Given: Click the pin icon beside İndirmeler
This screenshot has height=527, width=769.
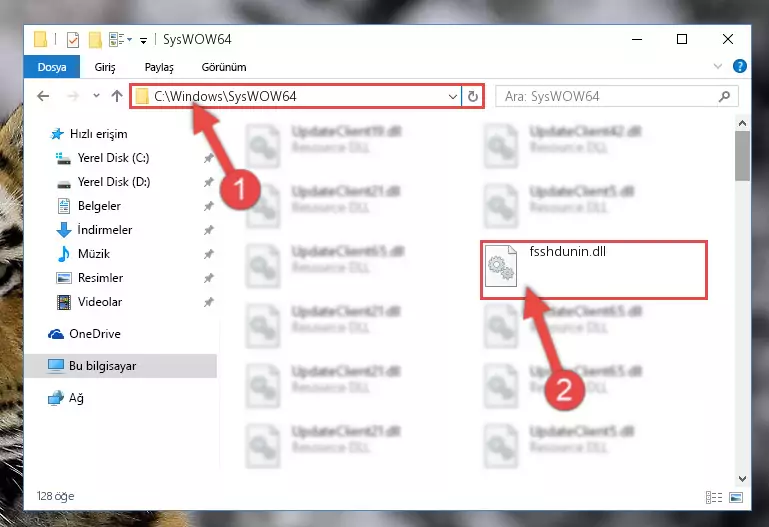Looking at the screenshot, I should (x=208, y=230).
